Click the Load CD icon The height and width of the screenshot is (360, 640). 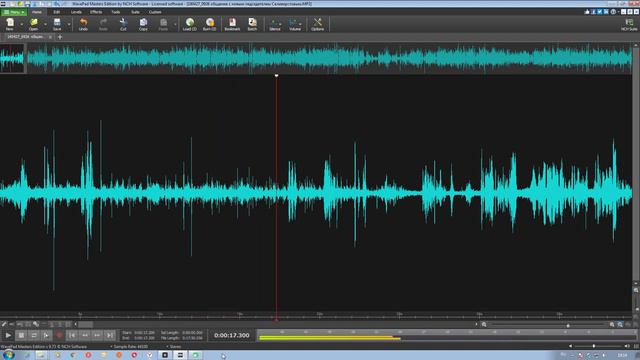190,24
